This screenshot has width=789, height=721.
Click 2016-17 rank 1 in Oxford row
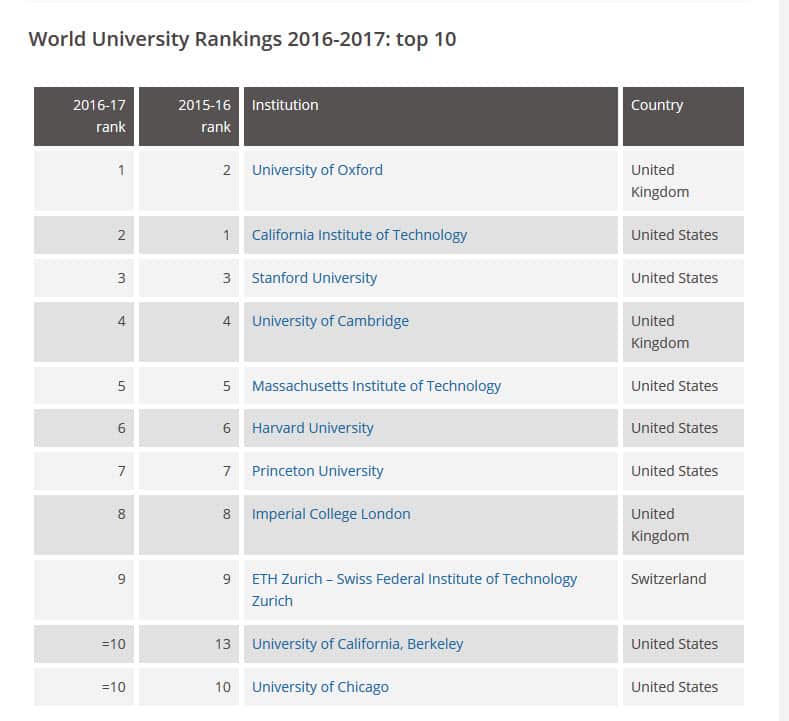pos(121,170)
